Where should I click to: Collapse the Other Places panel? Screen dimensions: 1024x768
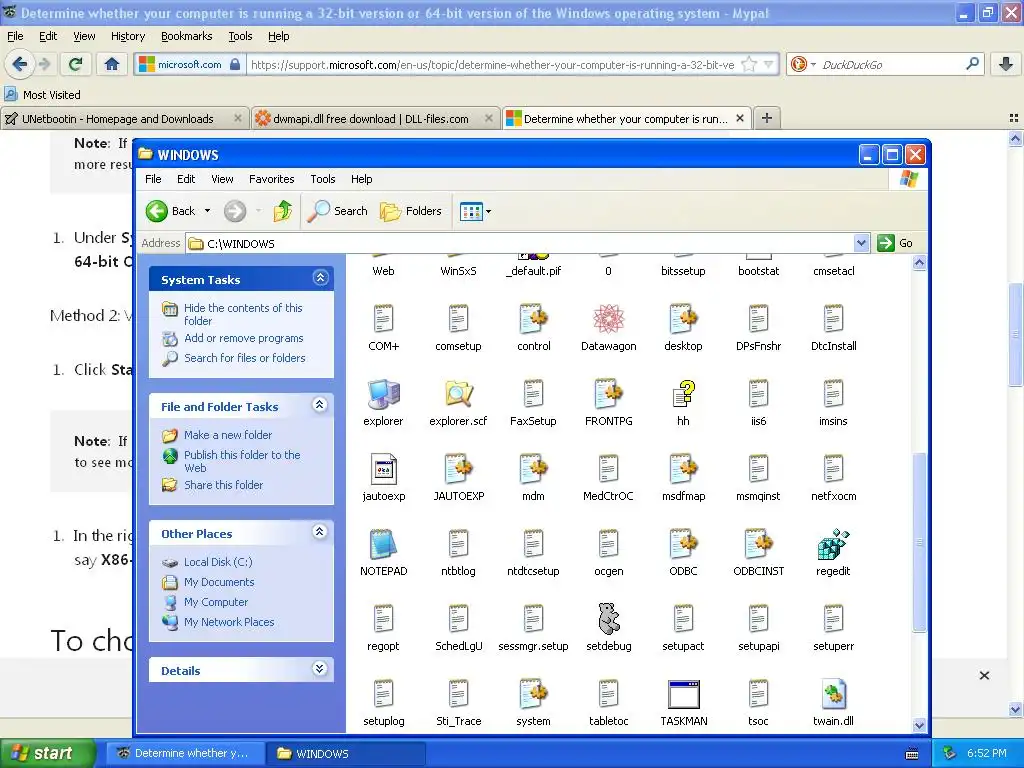[319, 532]
